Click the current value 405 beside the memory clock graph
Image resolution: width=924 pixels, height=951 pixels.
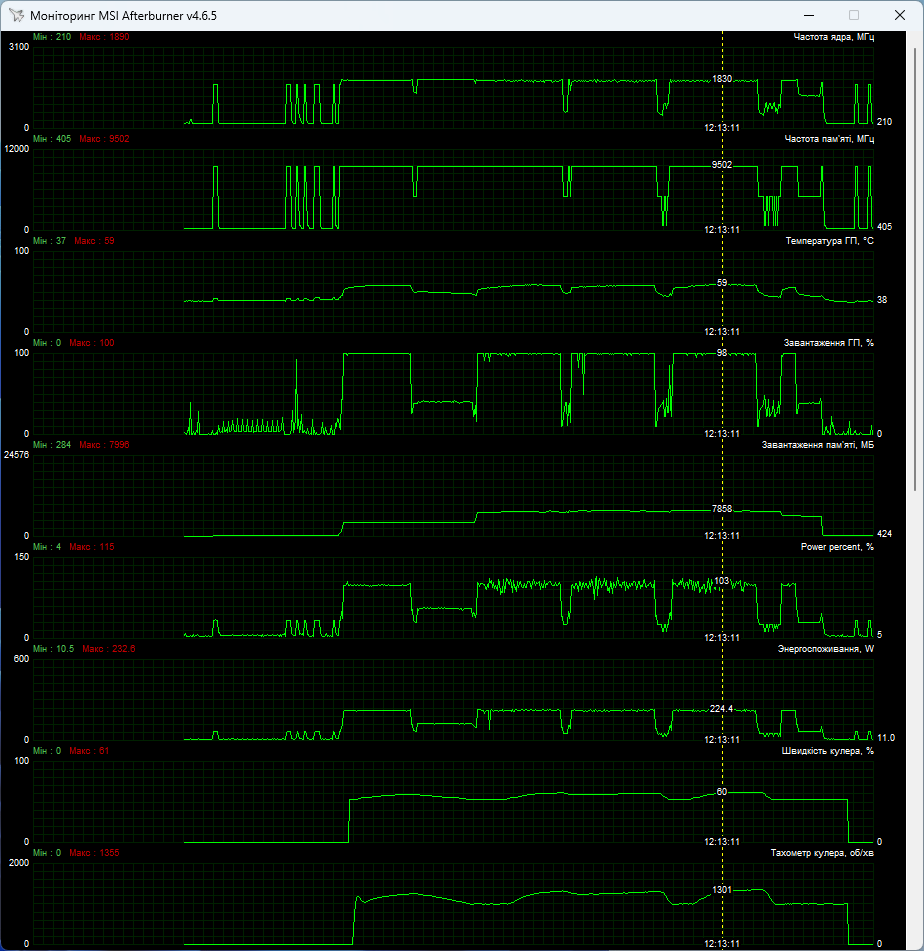885,227
